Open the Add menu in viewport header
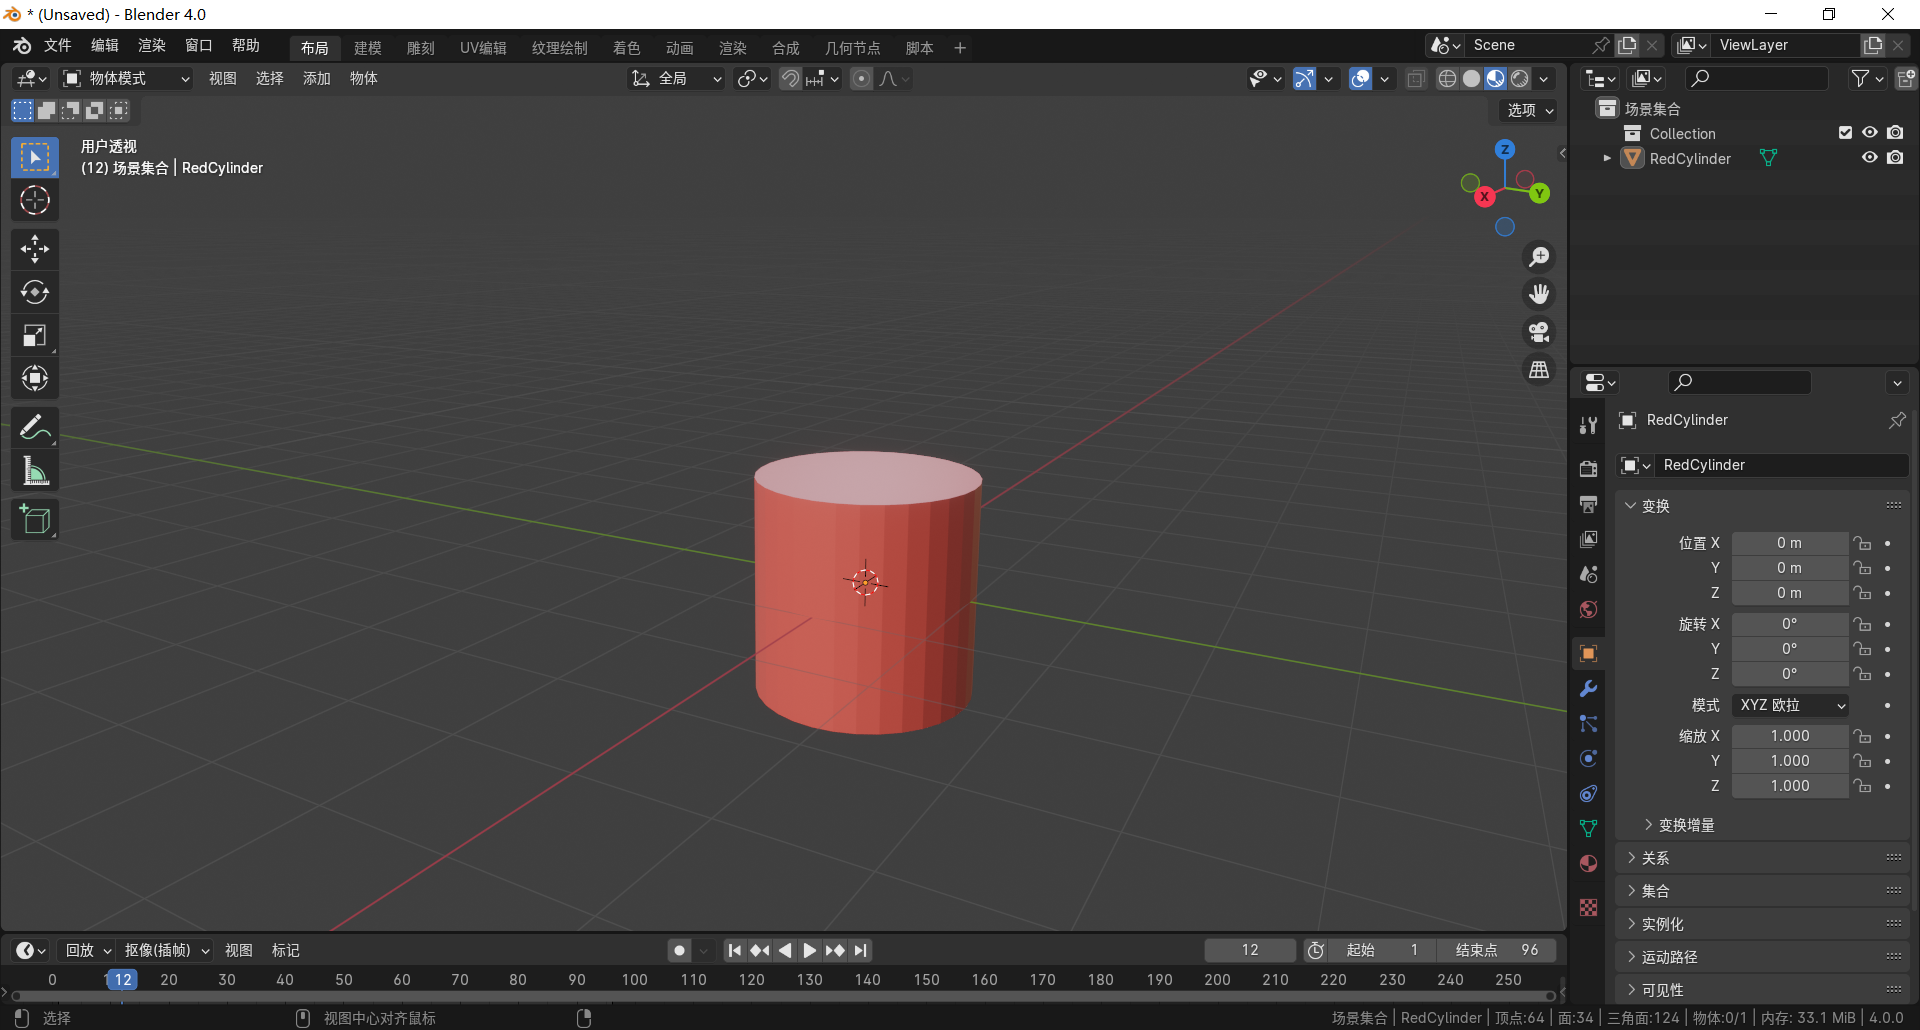This screenshot has height=1030, width=1920. click(316, 78)
